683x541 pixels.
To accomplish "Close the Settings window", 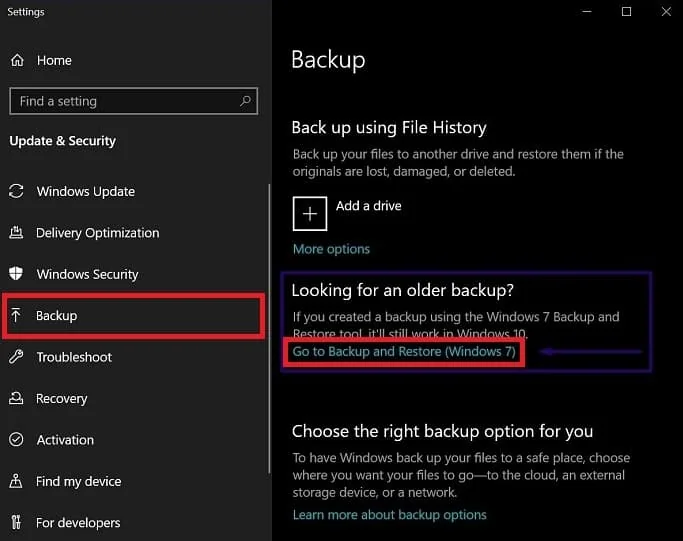I will (666, 12).
